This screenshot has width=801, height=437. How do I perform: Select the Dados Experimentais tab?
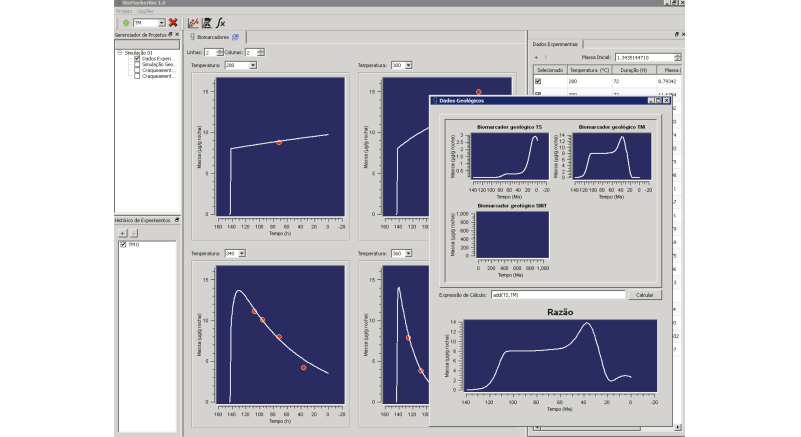pyautogui.click(x=555, y=44)
